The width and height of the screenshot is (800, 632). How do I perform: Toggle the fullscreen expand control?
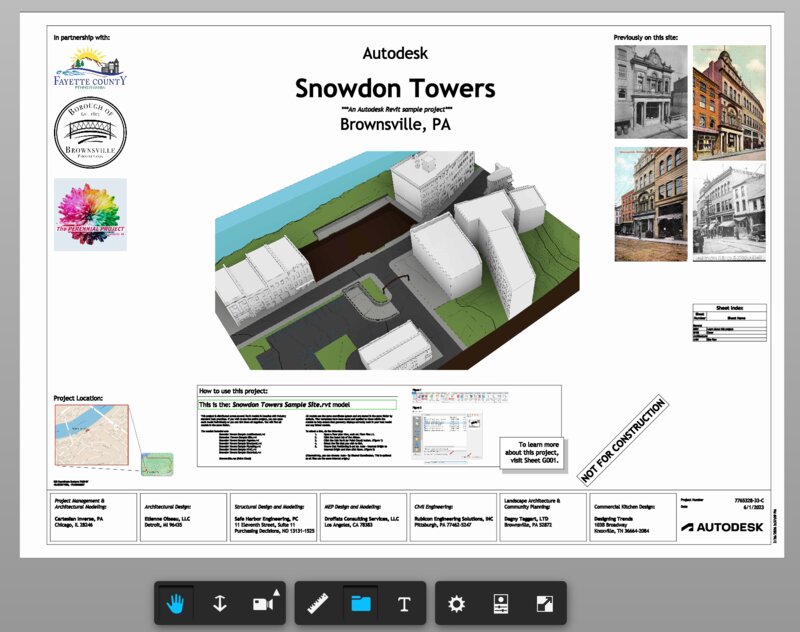(x=543, y=602)
